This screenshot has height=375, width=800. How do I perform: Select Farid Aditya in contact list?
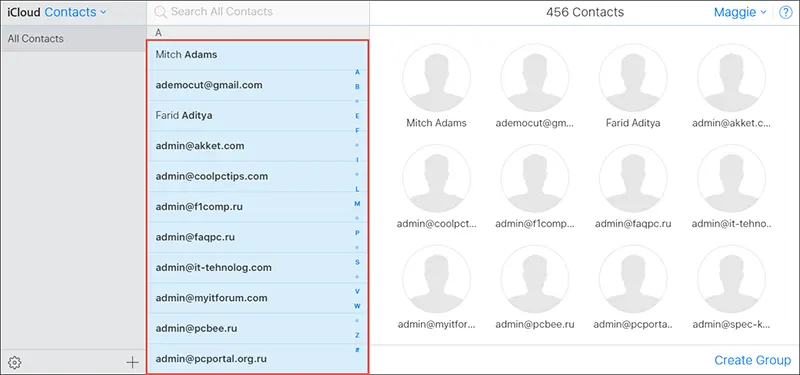coord(257,116)
